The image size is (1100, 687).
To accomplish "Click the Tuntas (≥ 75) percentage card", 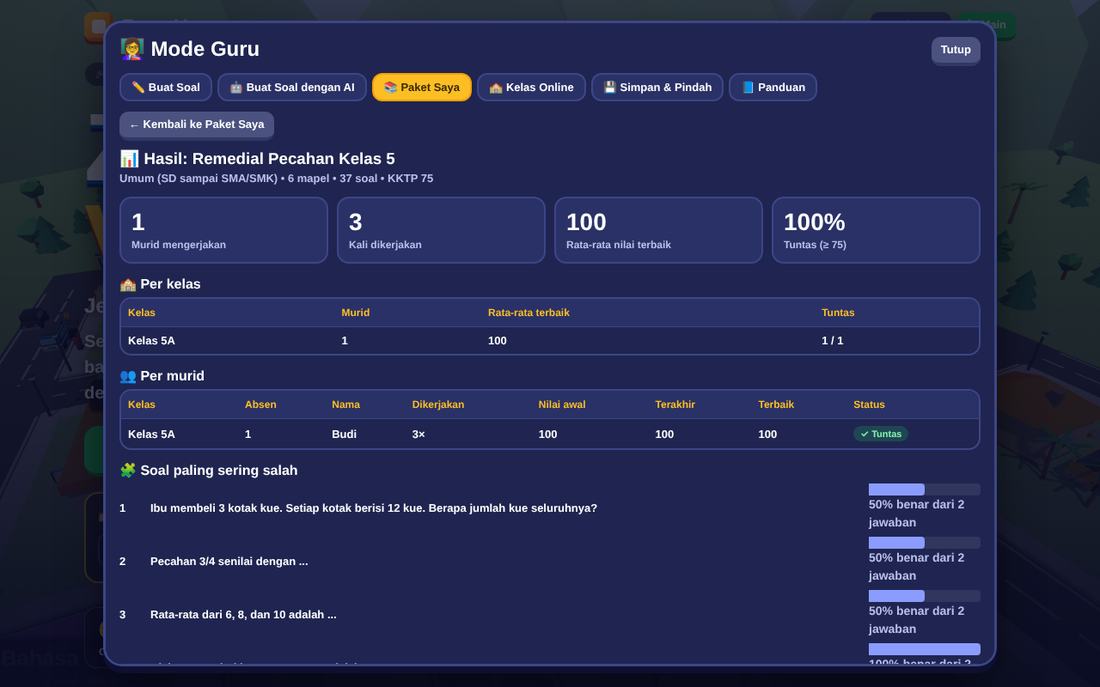I will pos(876,230).
